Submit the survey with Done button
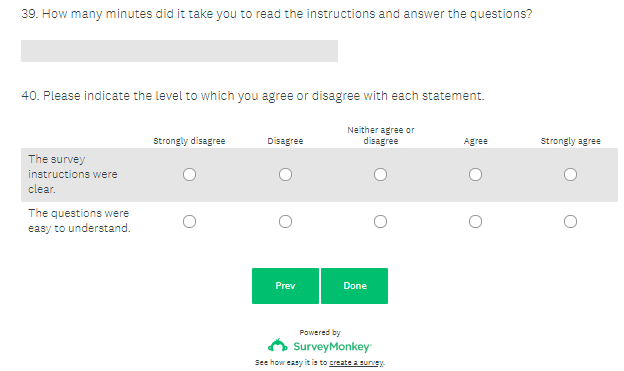 coord(355,286)
